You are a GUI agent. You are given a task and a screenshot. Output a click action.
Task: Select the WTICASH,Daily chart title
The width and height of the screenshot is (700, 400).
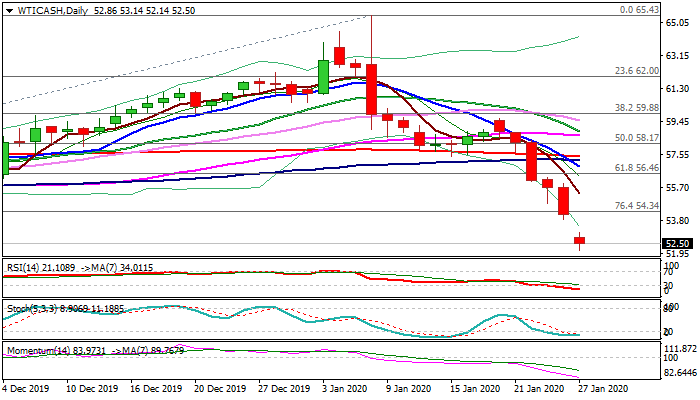point(52,11)
